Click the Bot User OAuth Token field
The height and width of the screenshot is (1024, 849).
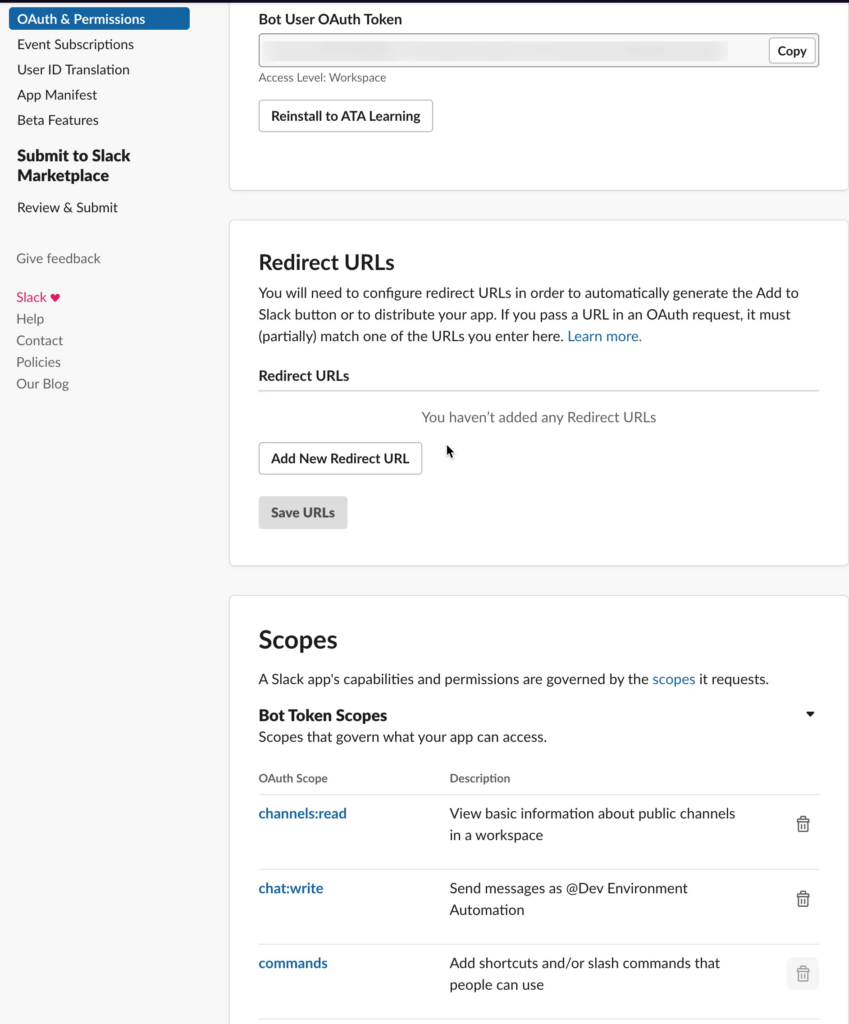513,51
